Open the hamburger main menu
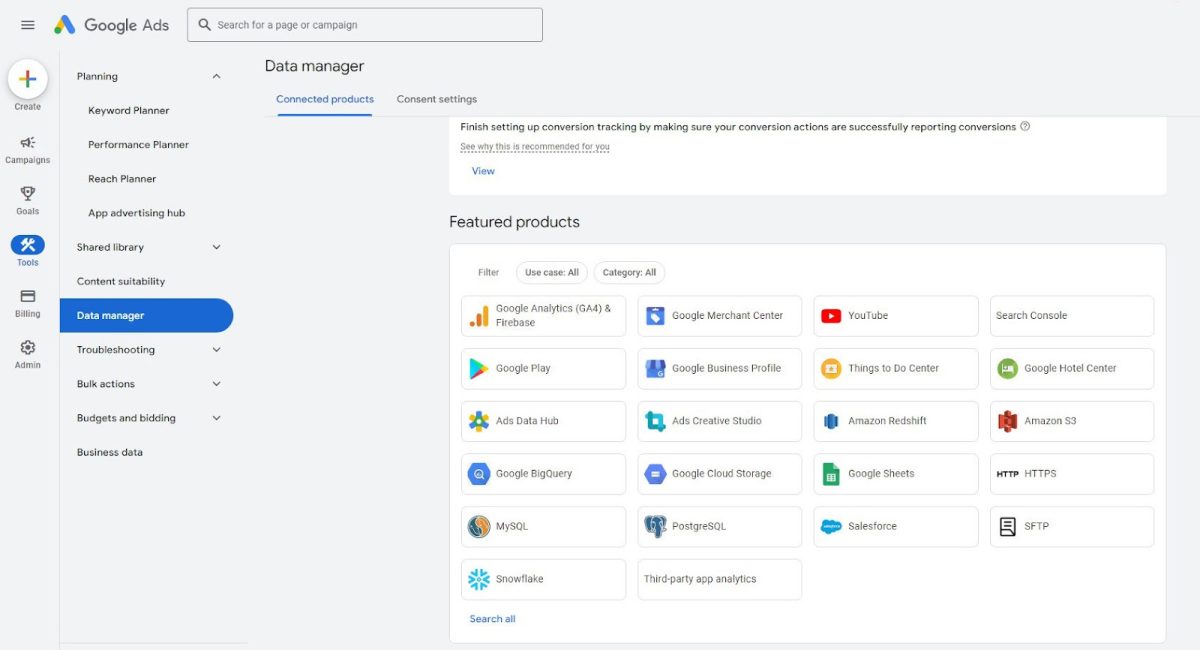 point(28,25)
